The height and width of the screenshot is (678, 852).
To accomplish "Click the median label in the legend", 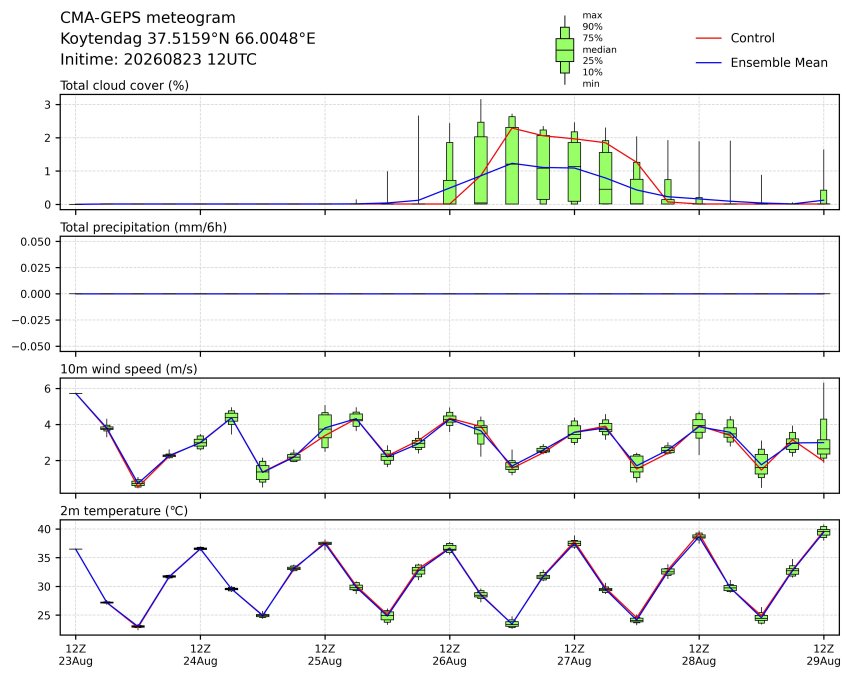I will (599, 49).
